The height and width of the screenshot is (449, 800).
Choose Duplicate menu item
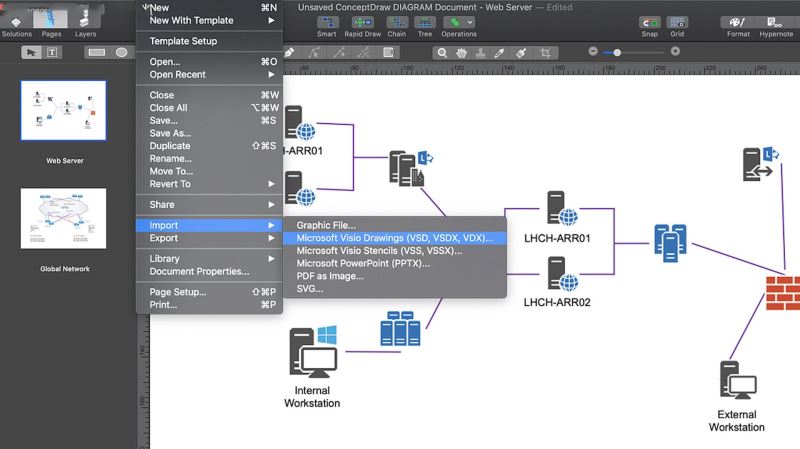[210, 146]
